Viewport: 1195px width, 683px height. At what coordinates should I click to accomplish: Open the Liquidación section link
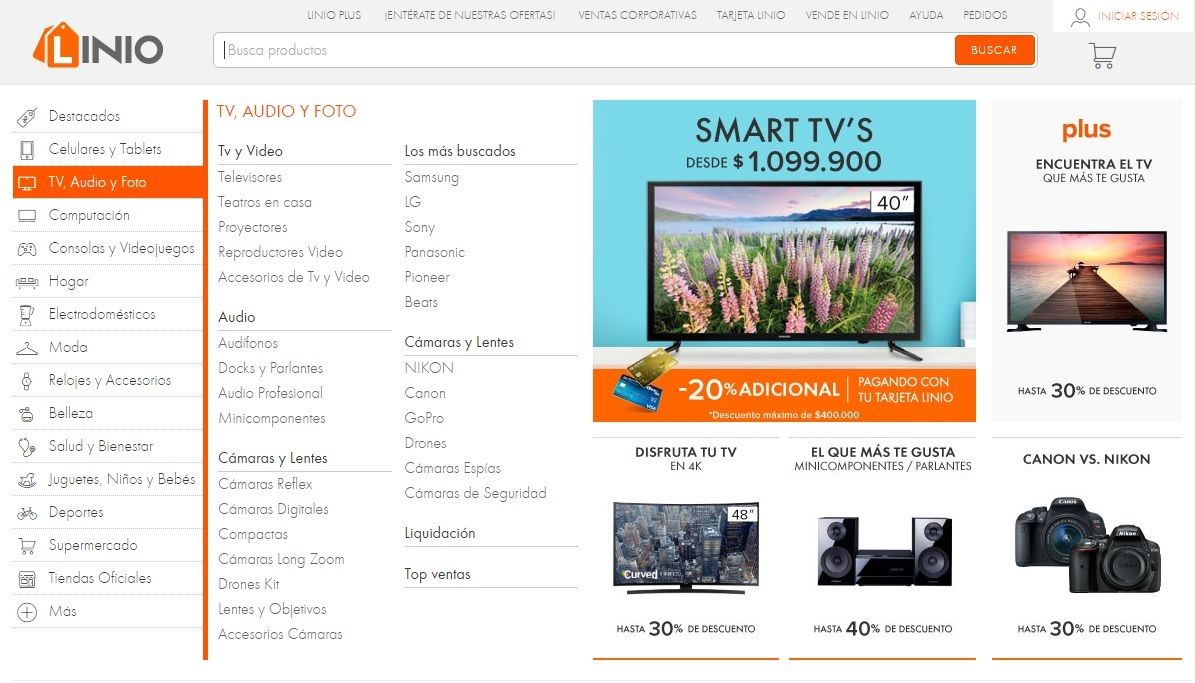coord(440,534)
